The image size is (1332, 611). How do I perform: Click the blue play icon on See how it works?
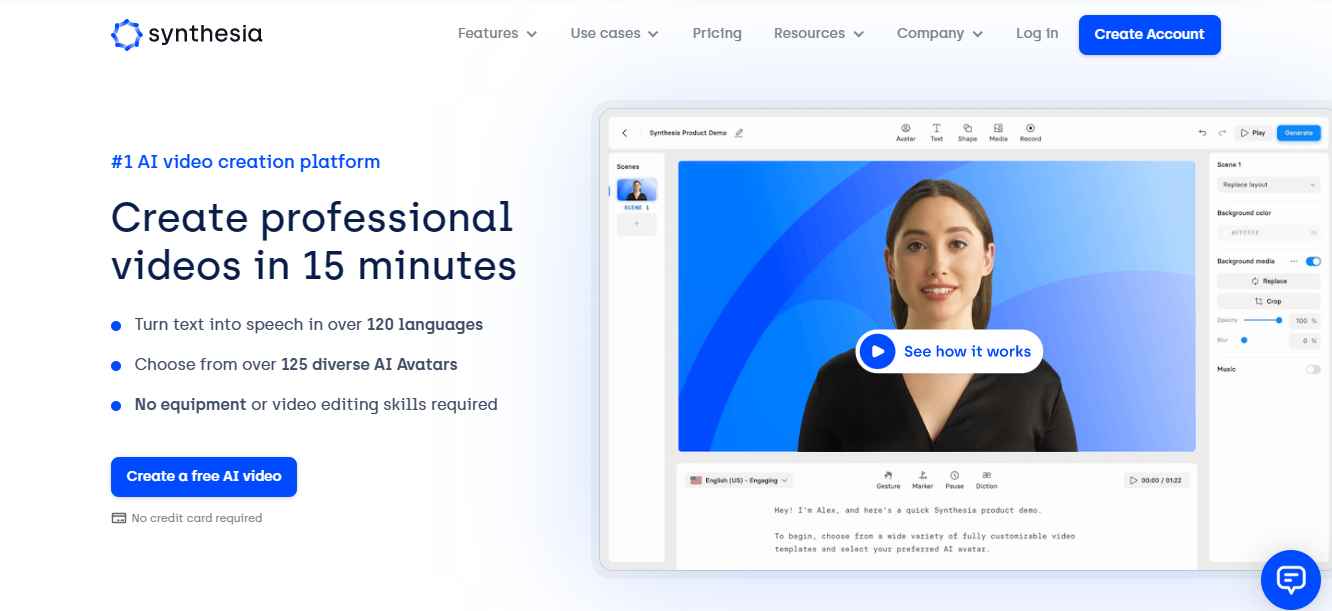pyautogui.click(x=877, y=351)
